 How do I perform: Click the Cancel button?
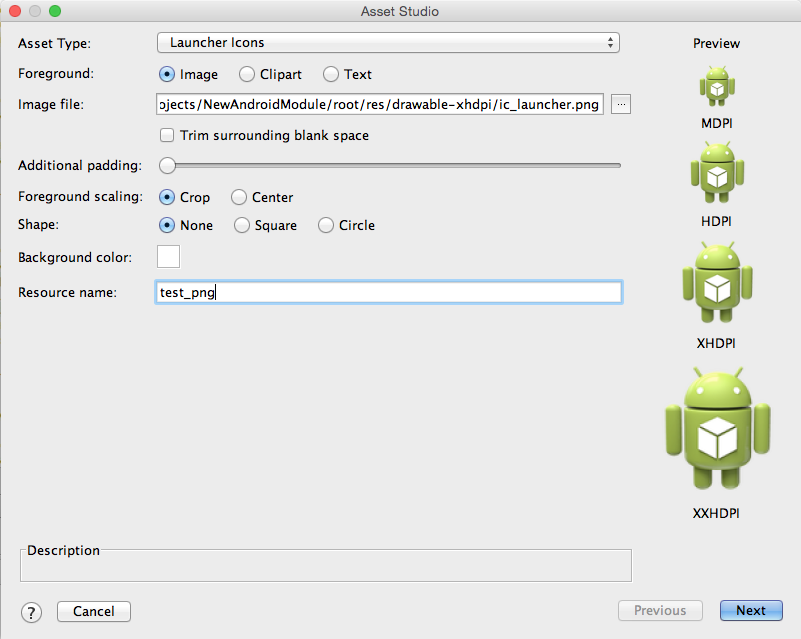click(94, 611)
